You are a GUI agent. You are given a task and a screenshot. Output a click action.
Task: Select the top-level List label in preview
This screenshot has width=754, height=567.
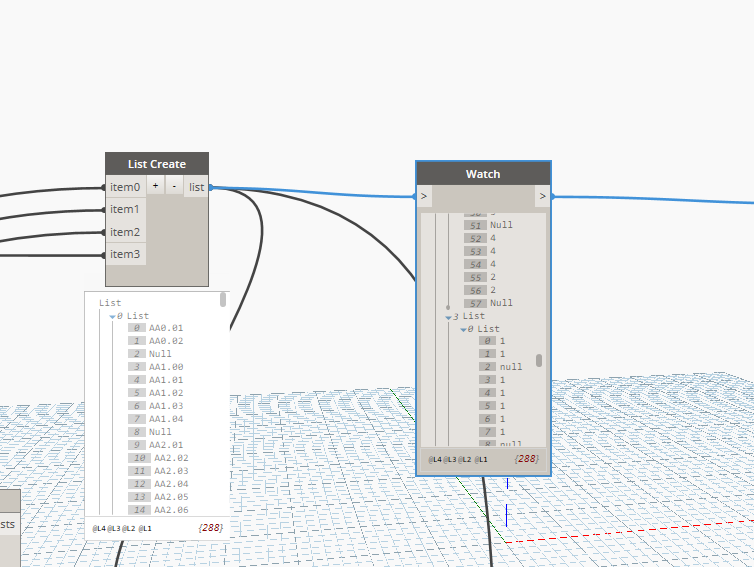tap(110, 303)
